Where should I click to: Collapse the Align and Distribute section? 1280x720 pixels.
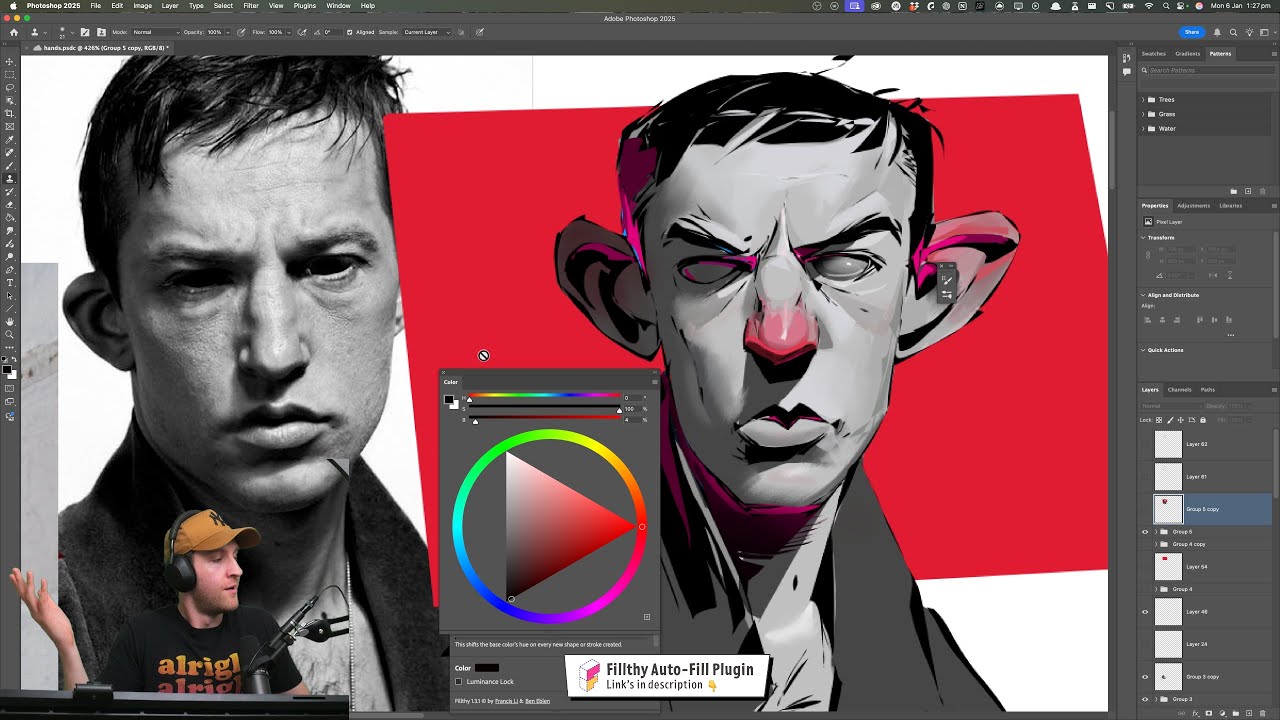coord(1144,295)
